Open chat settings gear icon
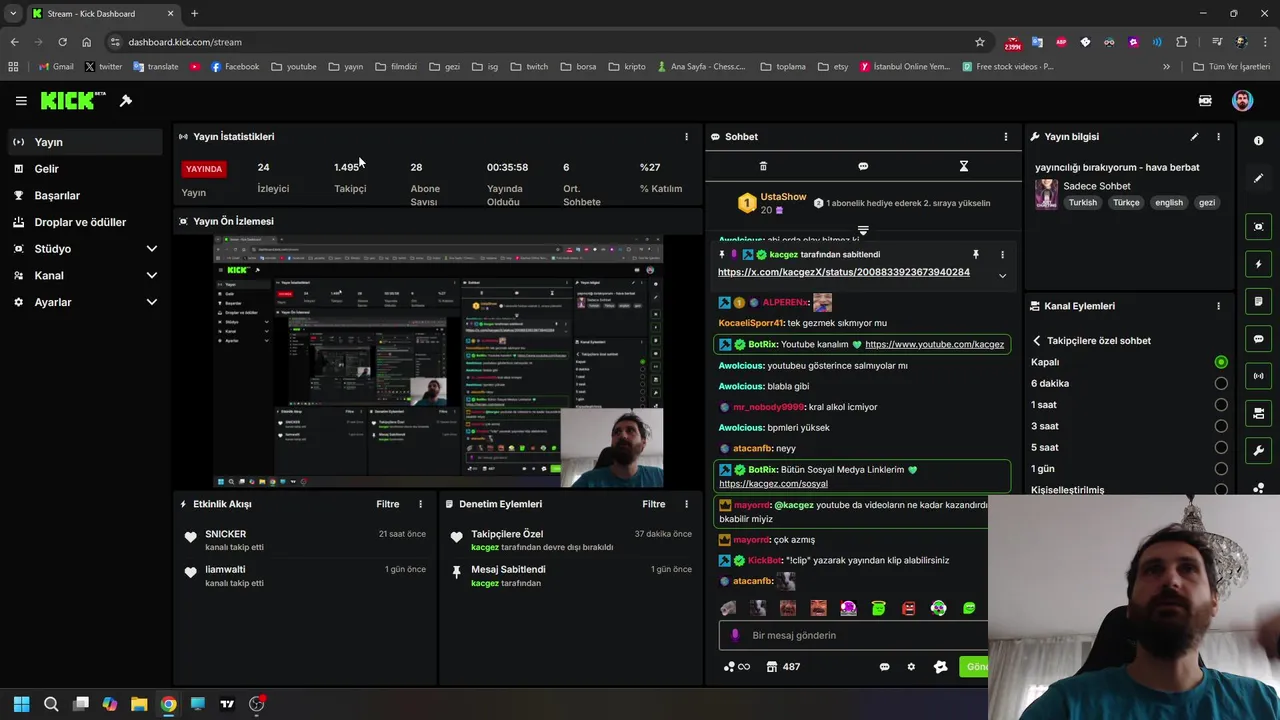Viewport: 1280px width, 720px height. coord(911,667)
